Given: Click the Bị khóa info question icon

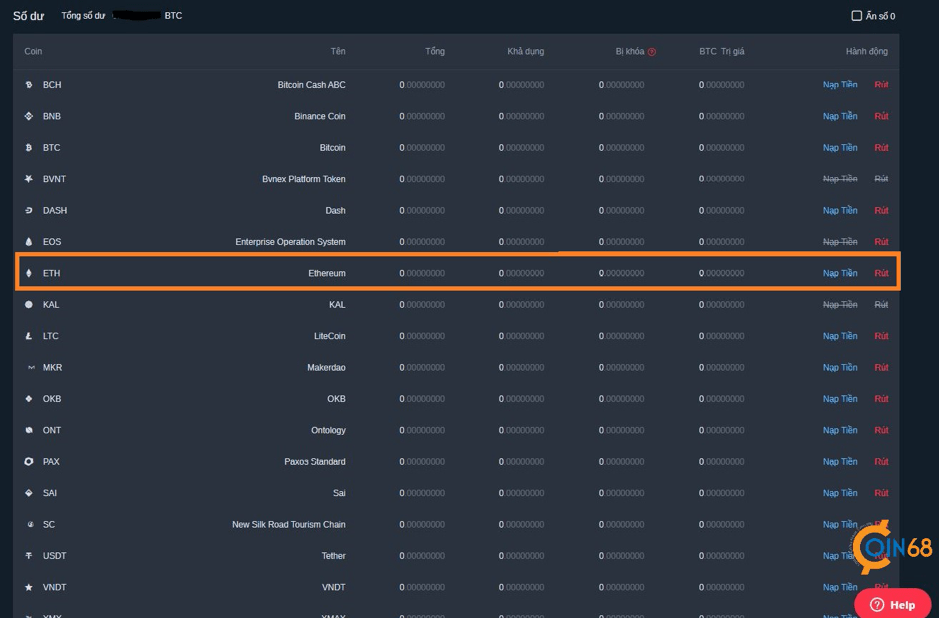Looking at the screenshot, I should [652, 52].
